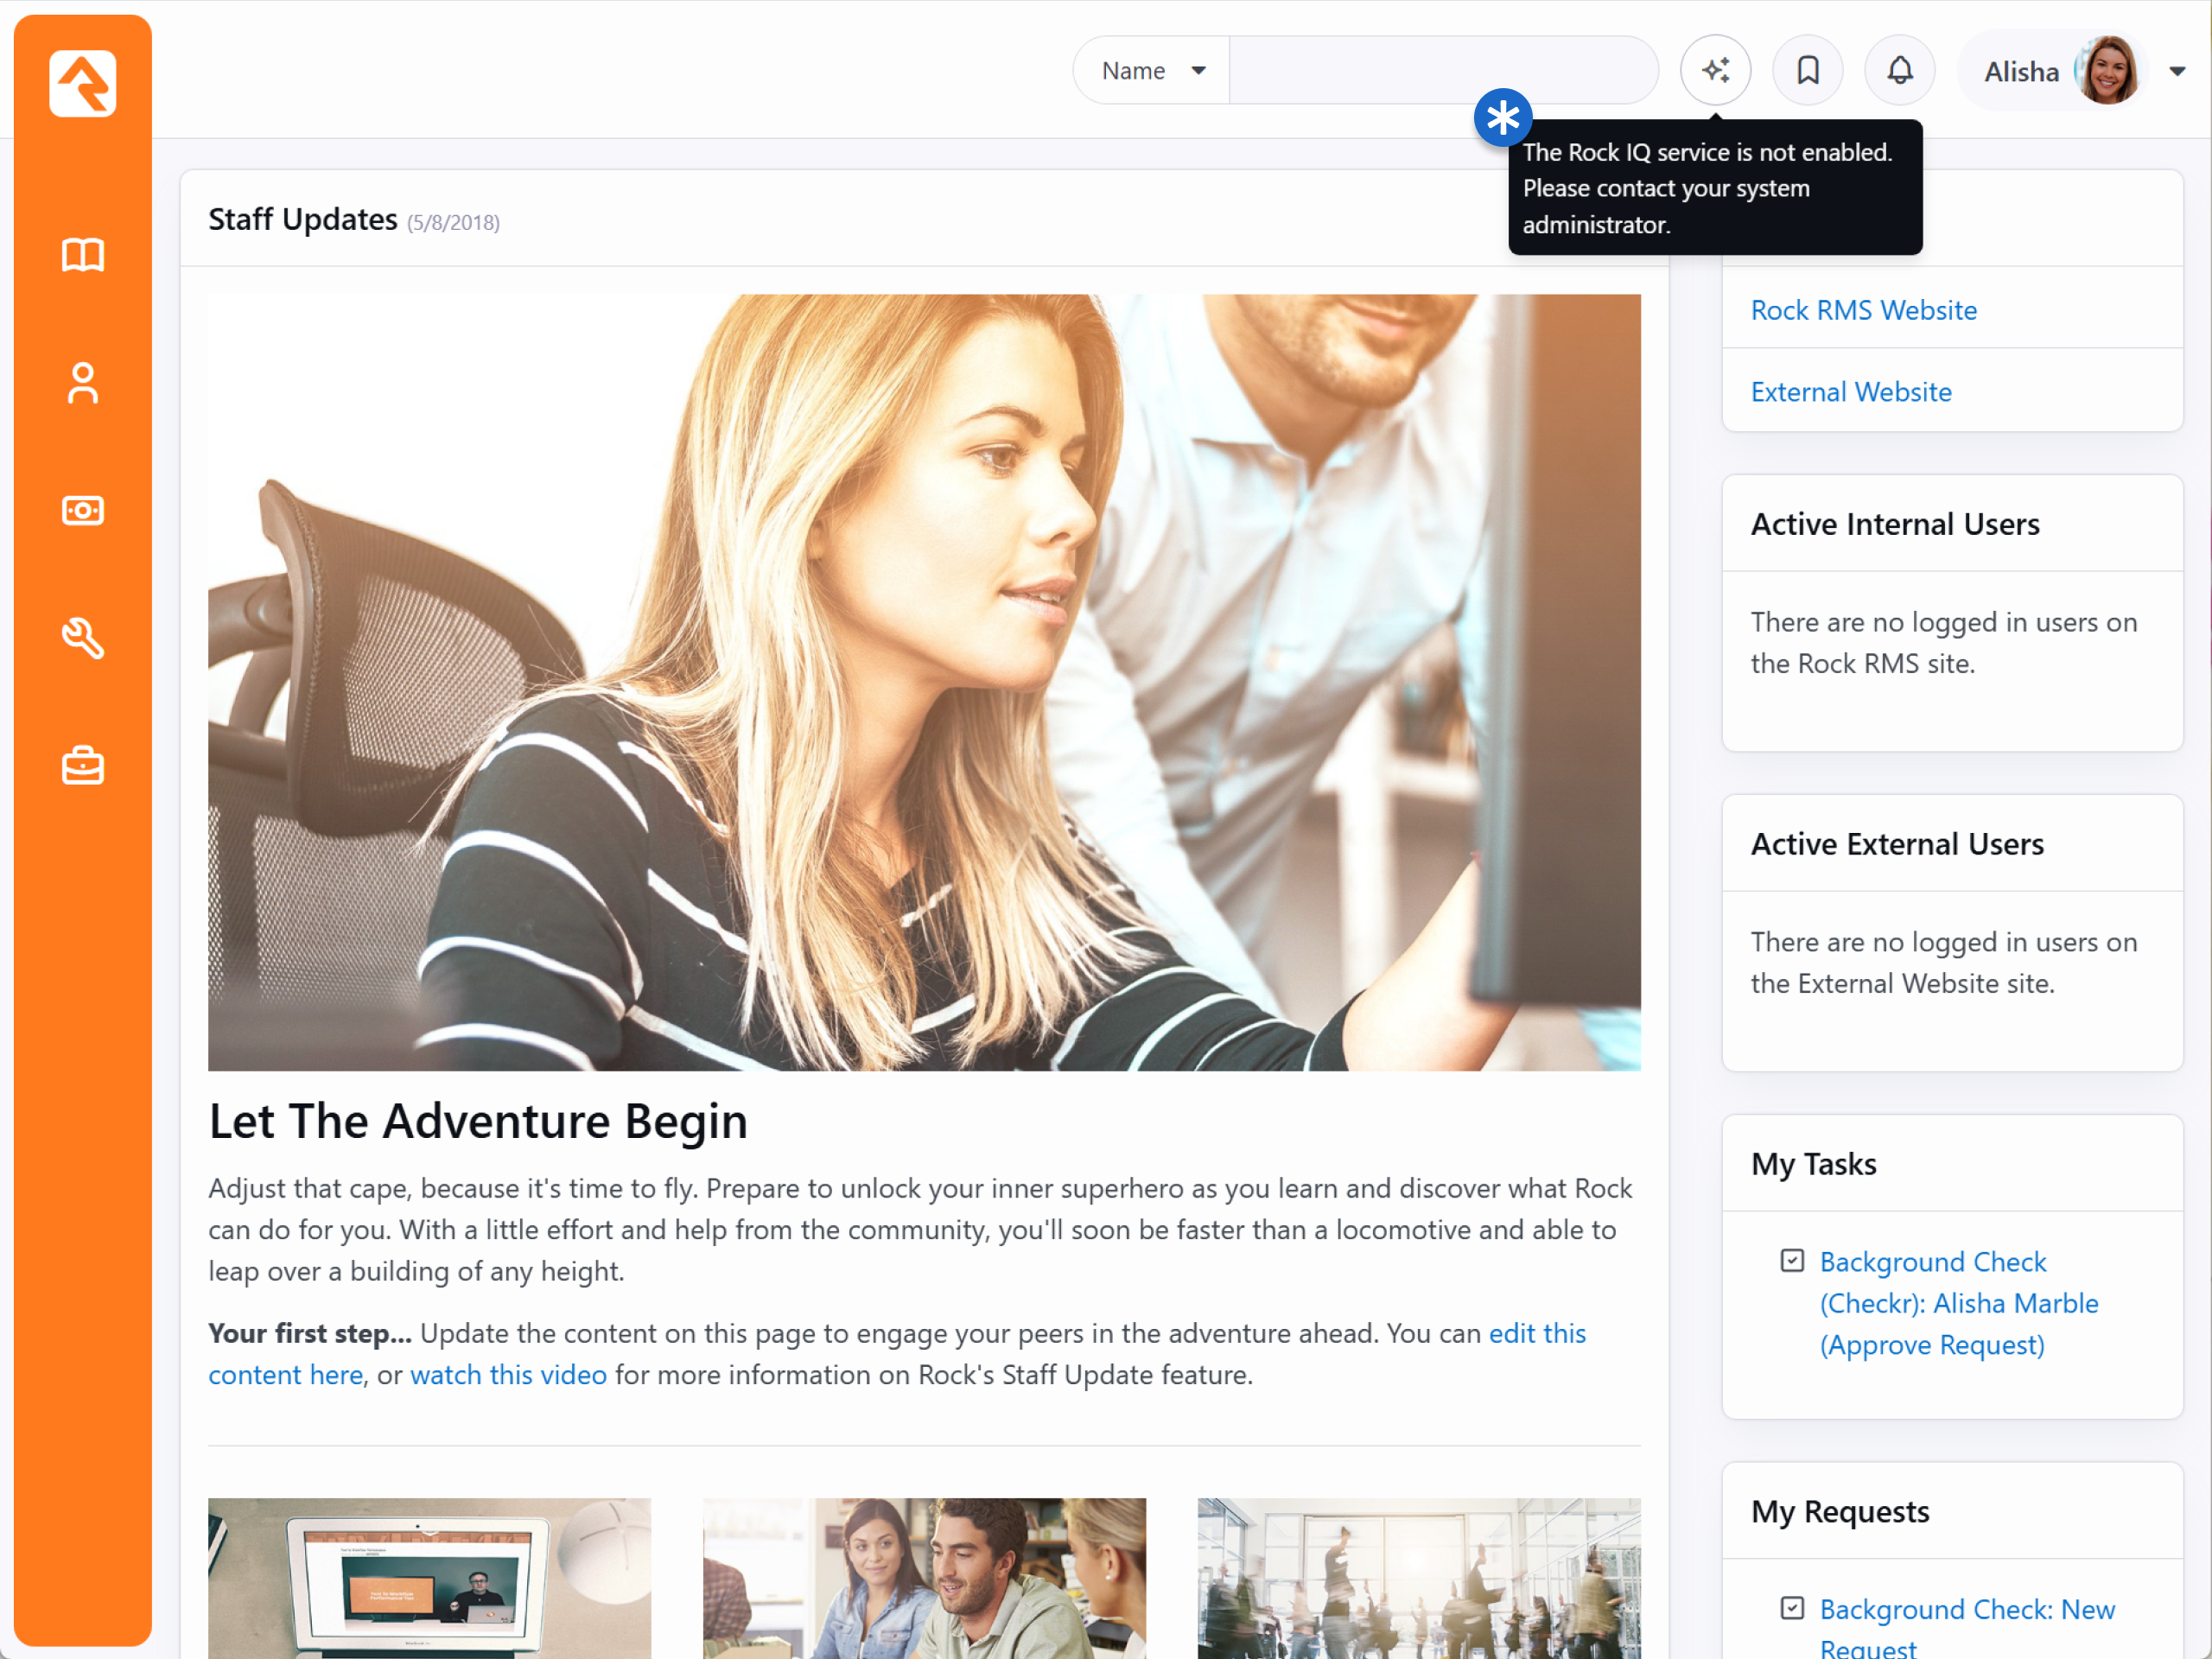The width and height of the screenshot is (2212, 1659).
Task: Open the thumbnail of smiling coworkers
Action: pyautogui.click(x=924, y=1578)
